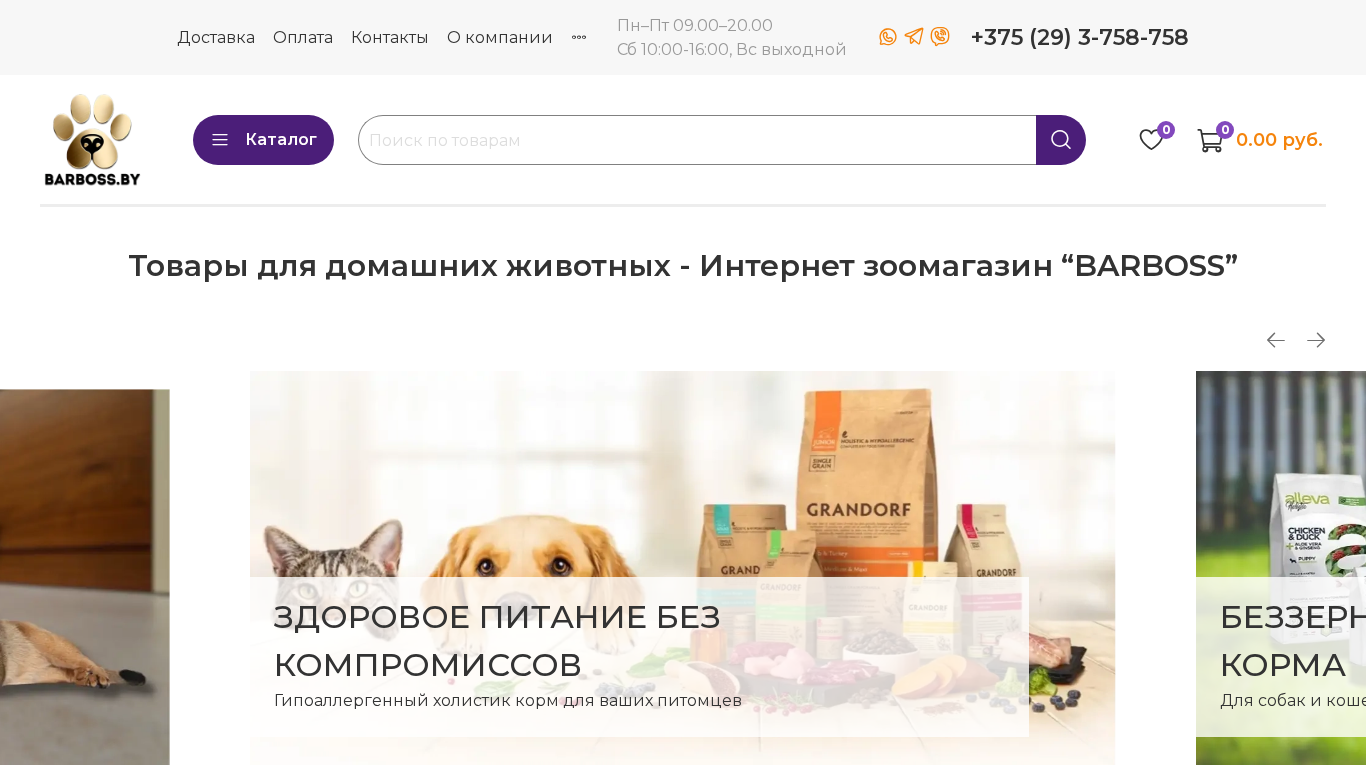
Task: Expand more menu items with three dots
Action: pyautogui.click(x=579, y=37)
